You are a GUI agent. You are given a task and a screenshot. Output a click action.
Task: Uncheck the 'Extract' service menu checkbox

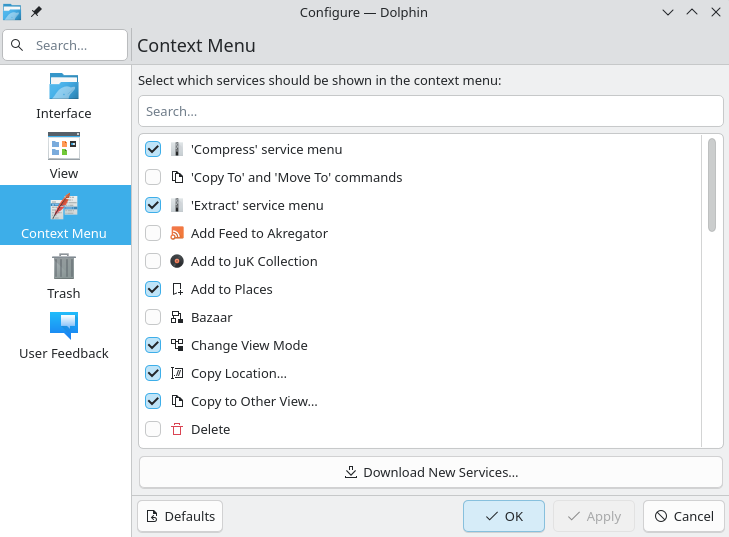click(153, 205)
